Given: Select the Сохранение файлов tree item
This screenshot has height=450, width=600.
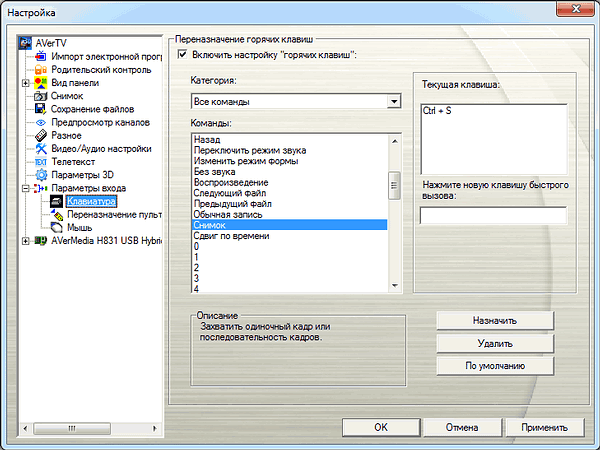Looking at the screenshot, I should (93, 109).
